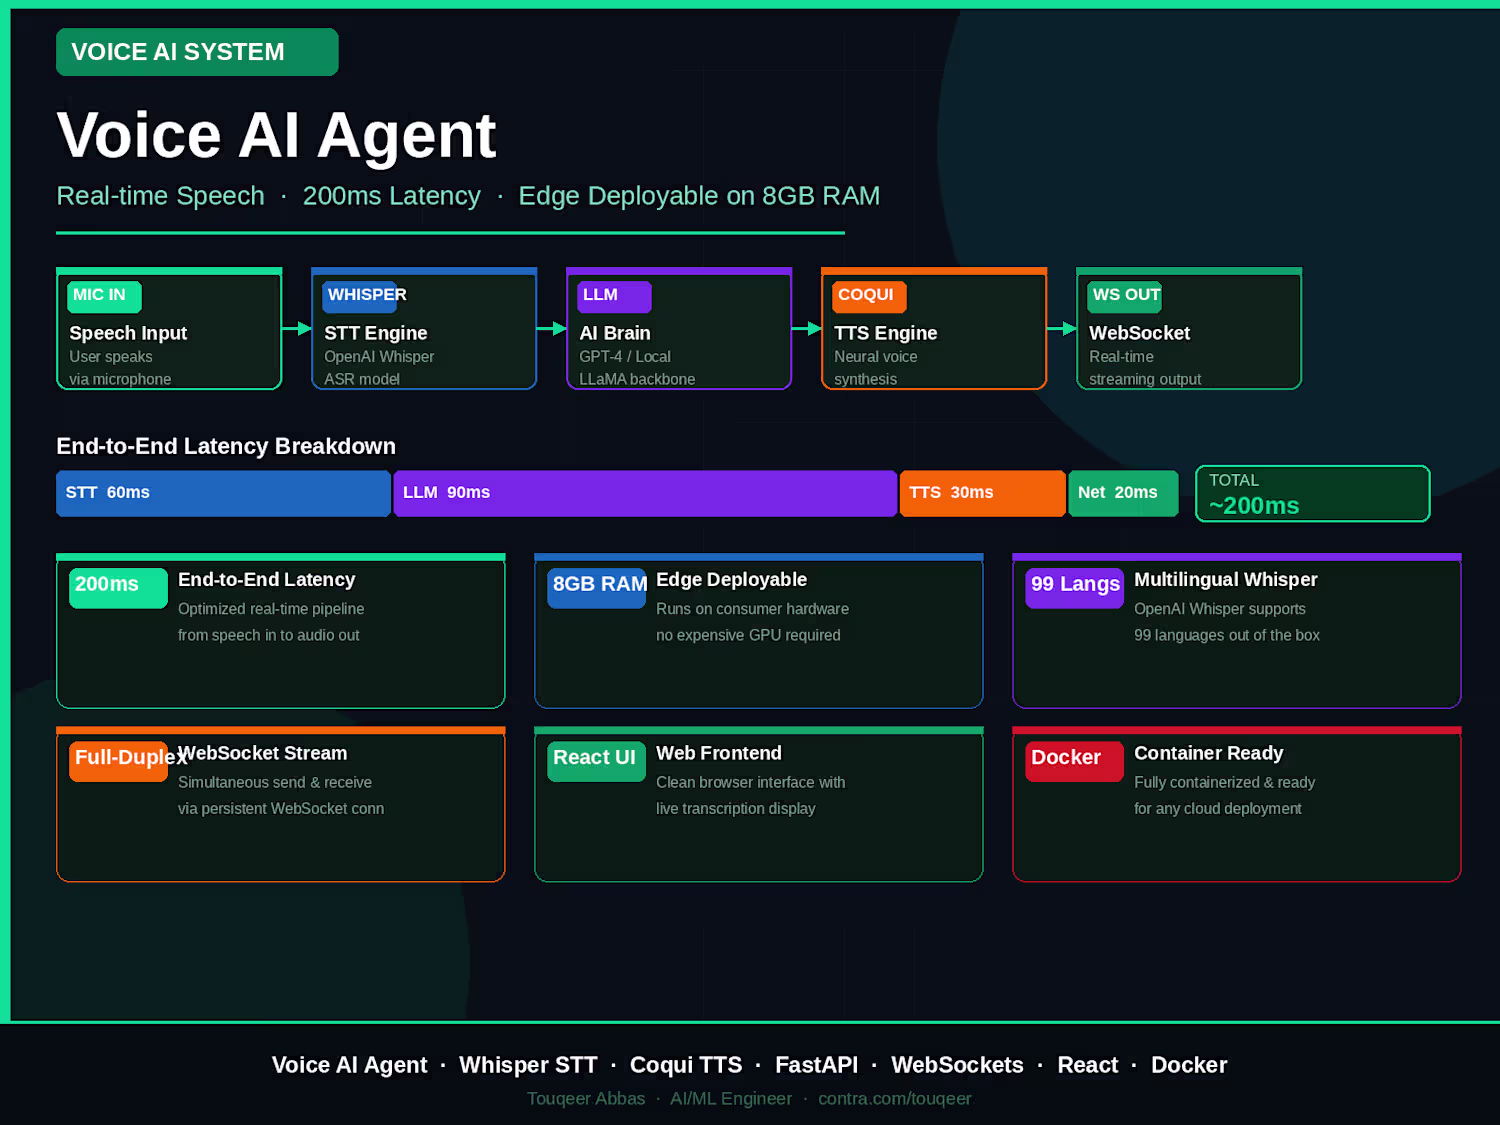The height and width of the screenshot is (1125, 1500).
Task: Click the TOTAL ~200ms box
Action: (x=1312, y=494)
